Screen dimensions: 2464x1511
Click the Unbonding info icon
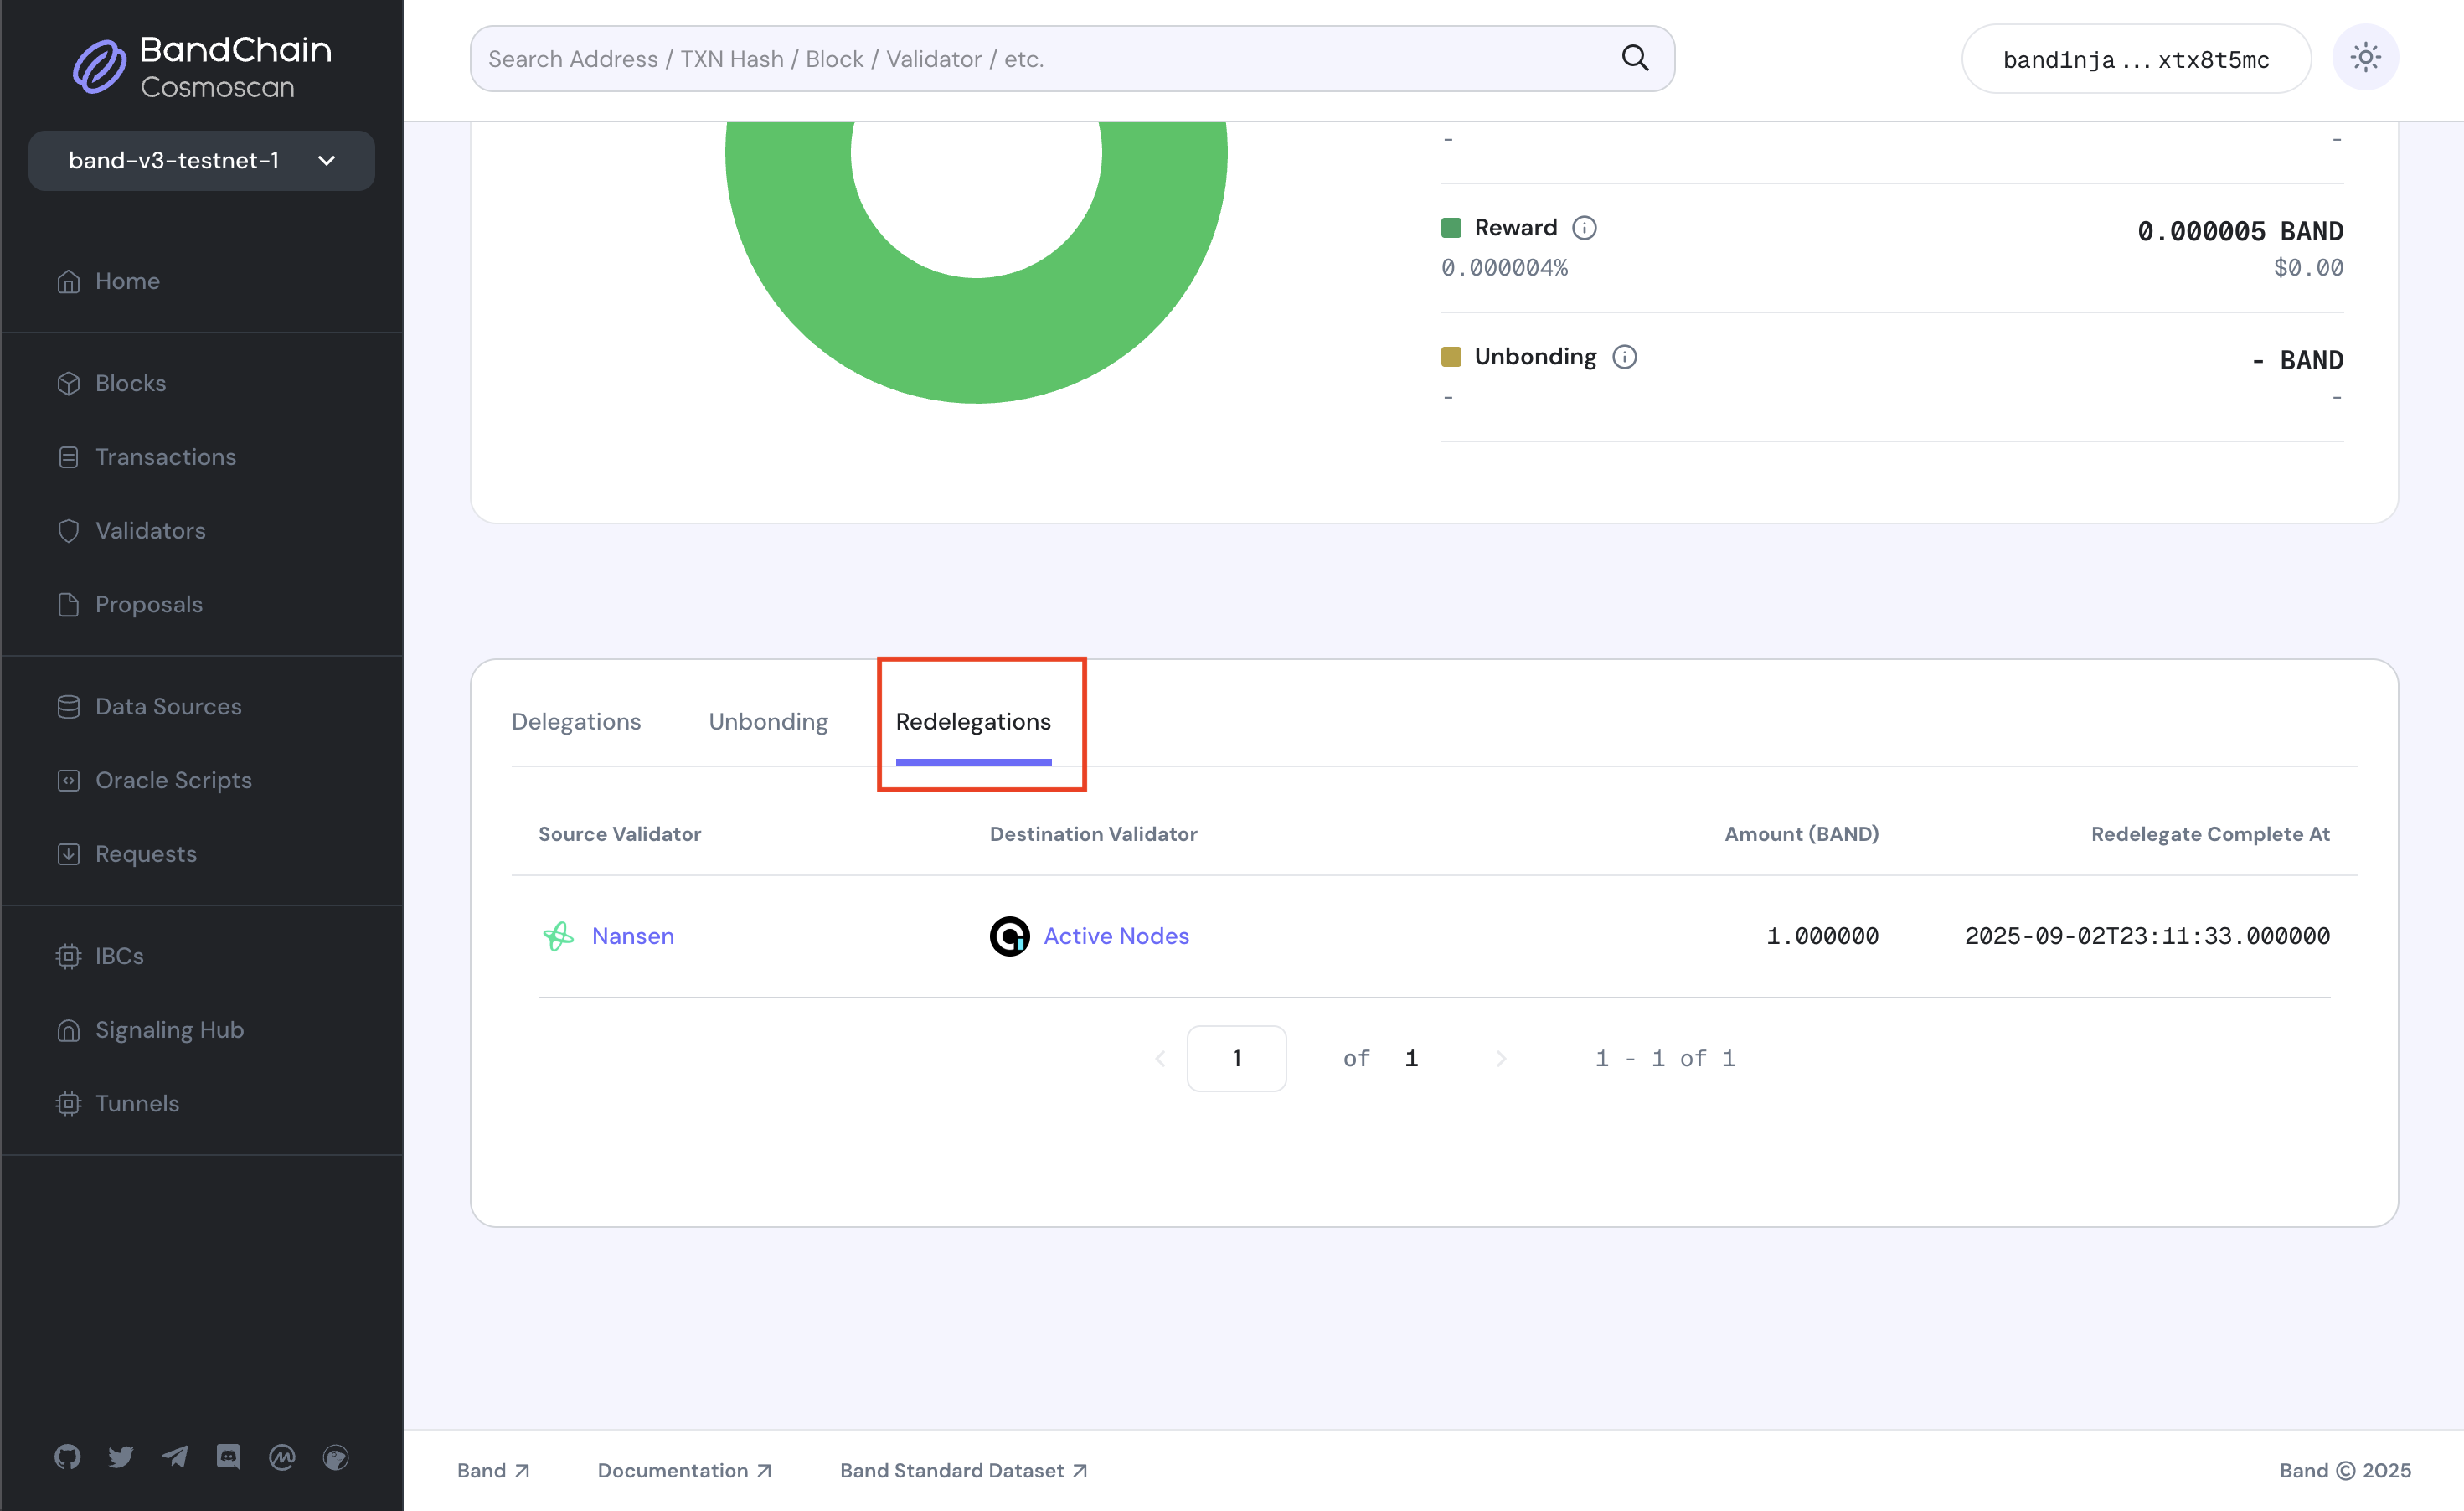pos(1624,357)
